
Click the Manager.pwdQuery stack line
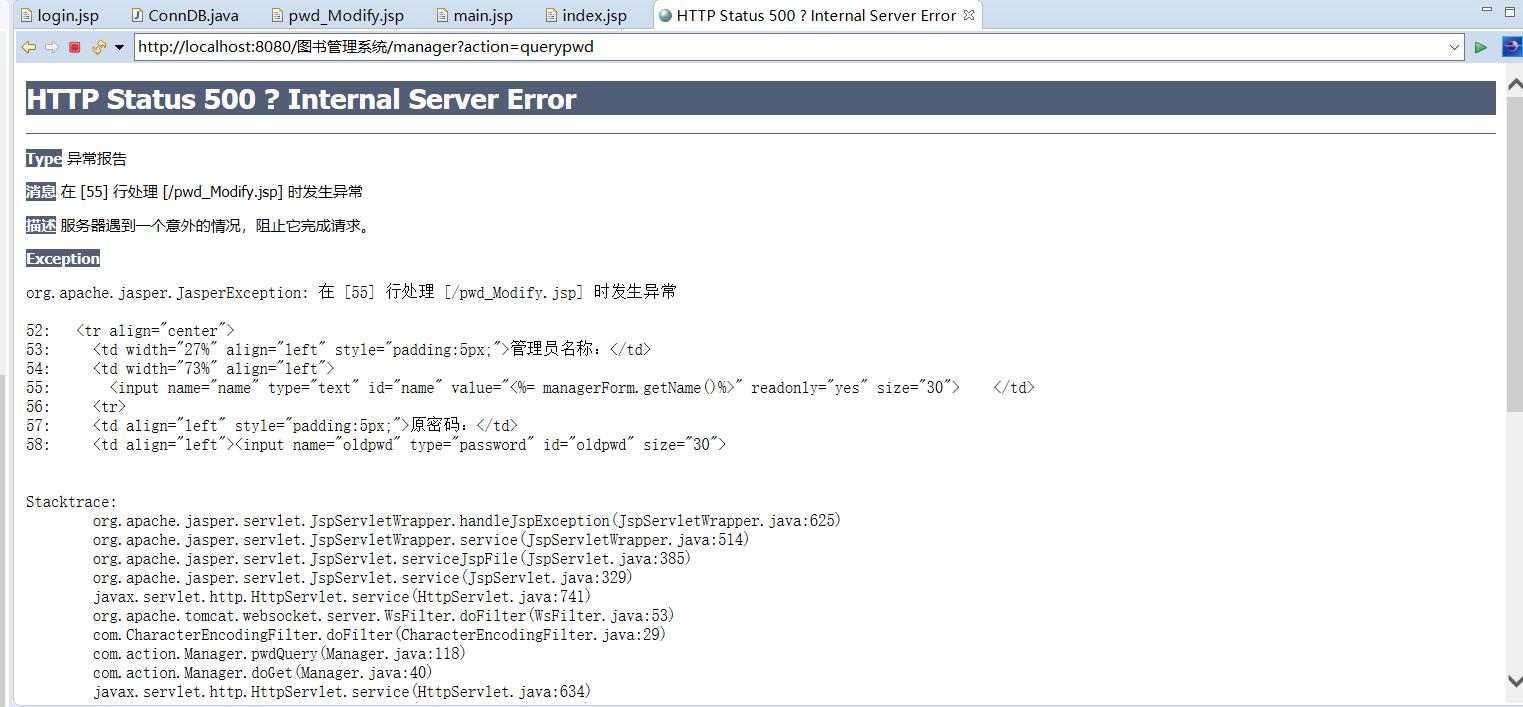[279, 654]
